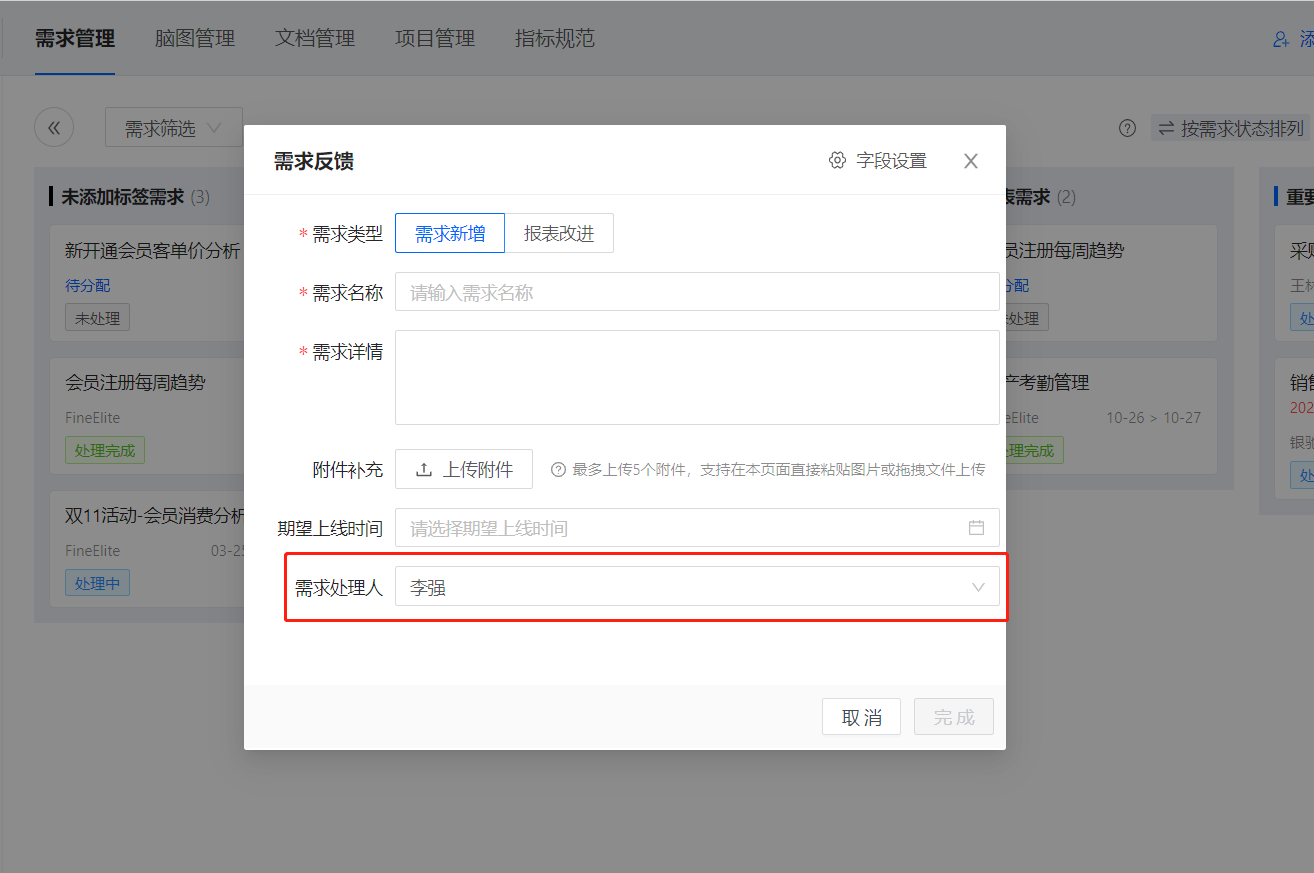Click the help icon beside attachment hint
This screenshot has height=873, width=1314.
(558, 469)
